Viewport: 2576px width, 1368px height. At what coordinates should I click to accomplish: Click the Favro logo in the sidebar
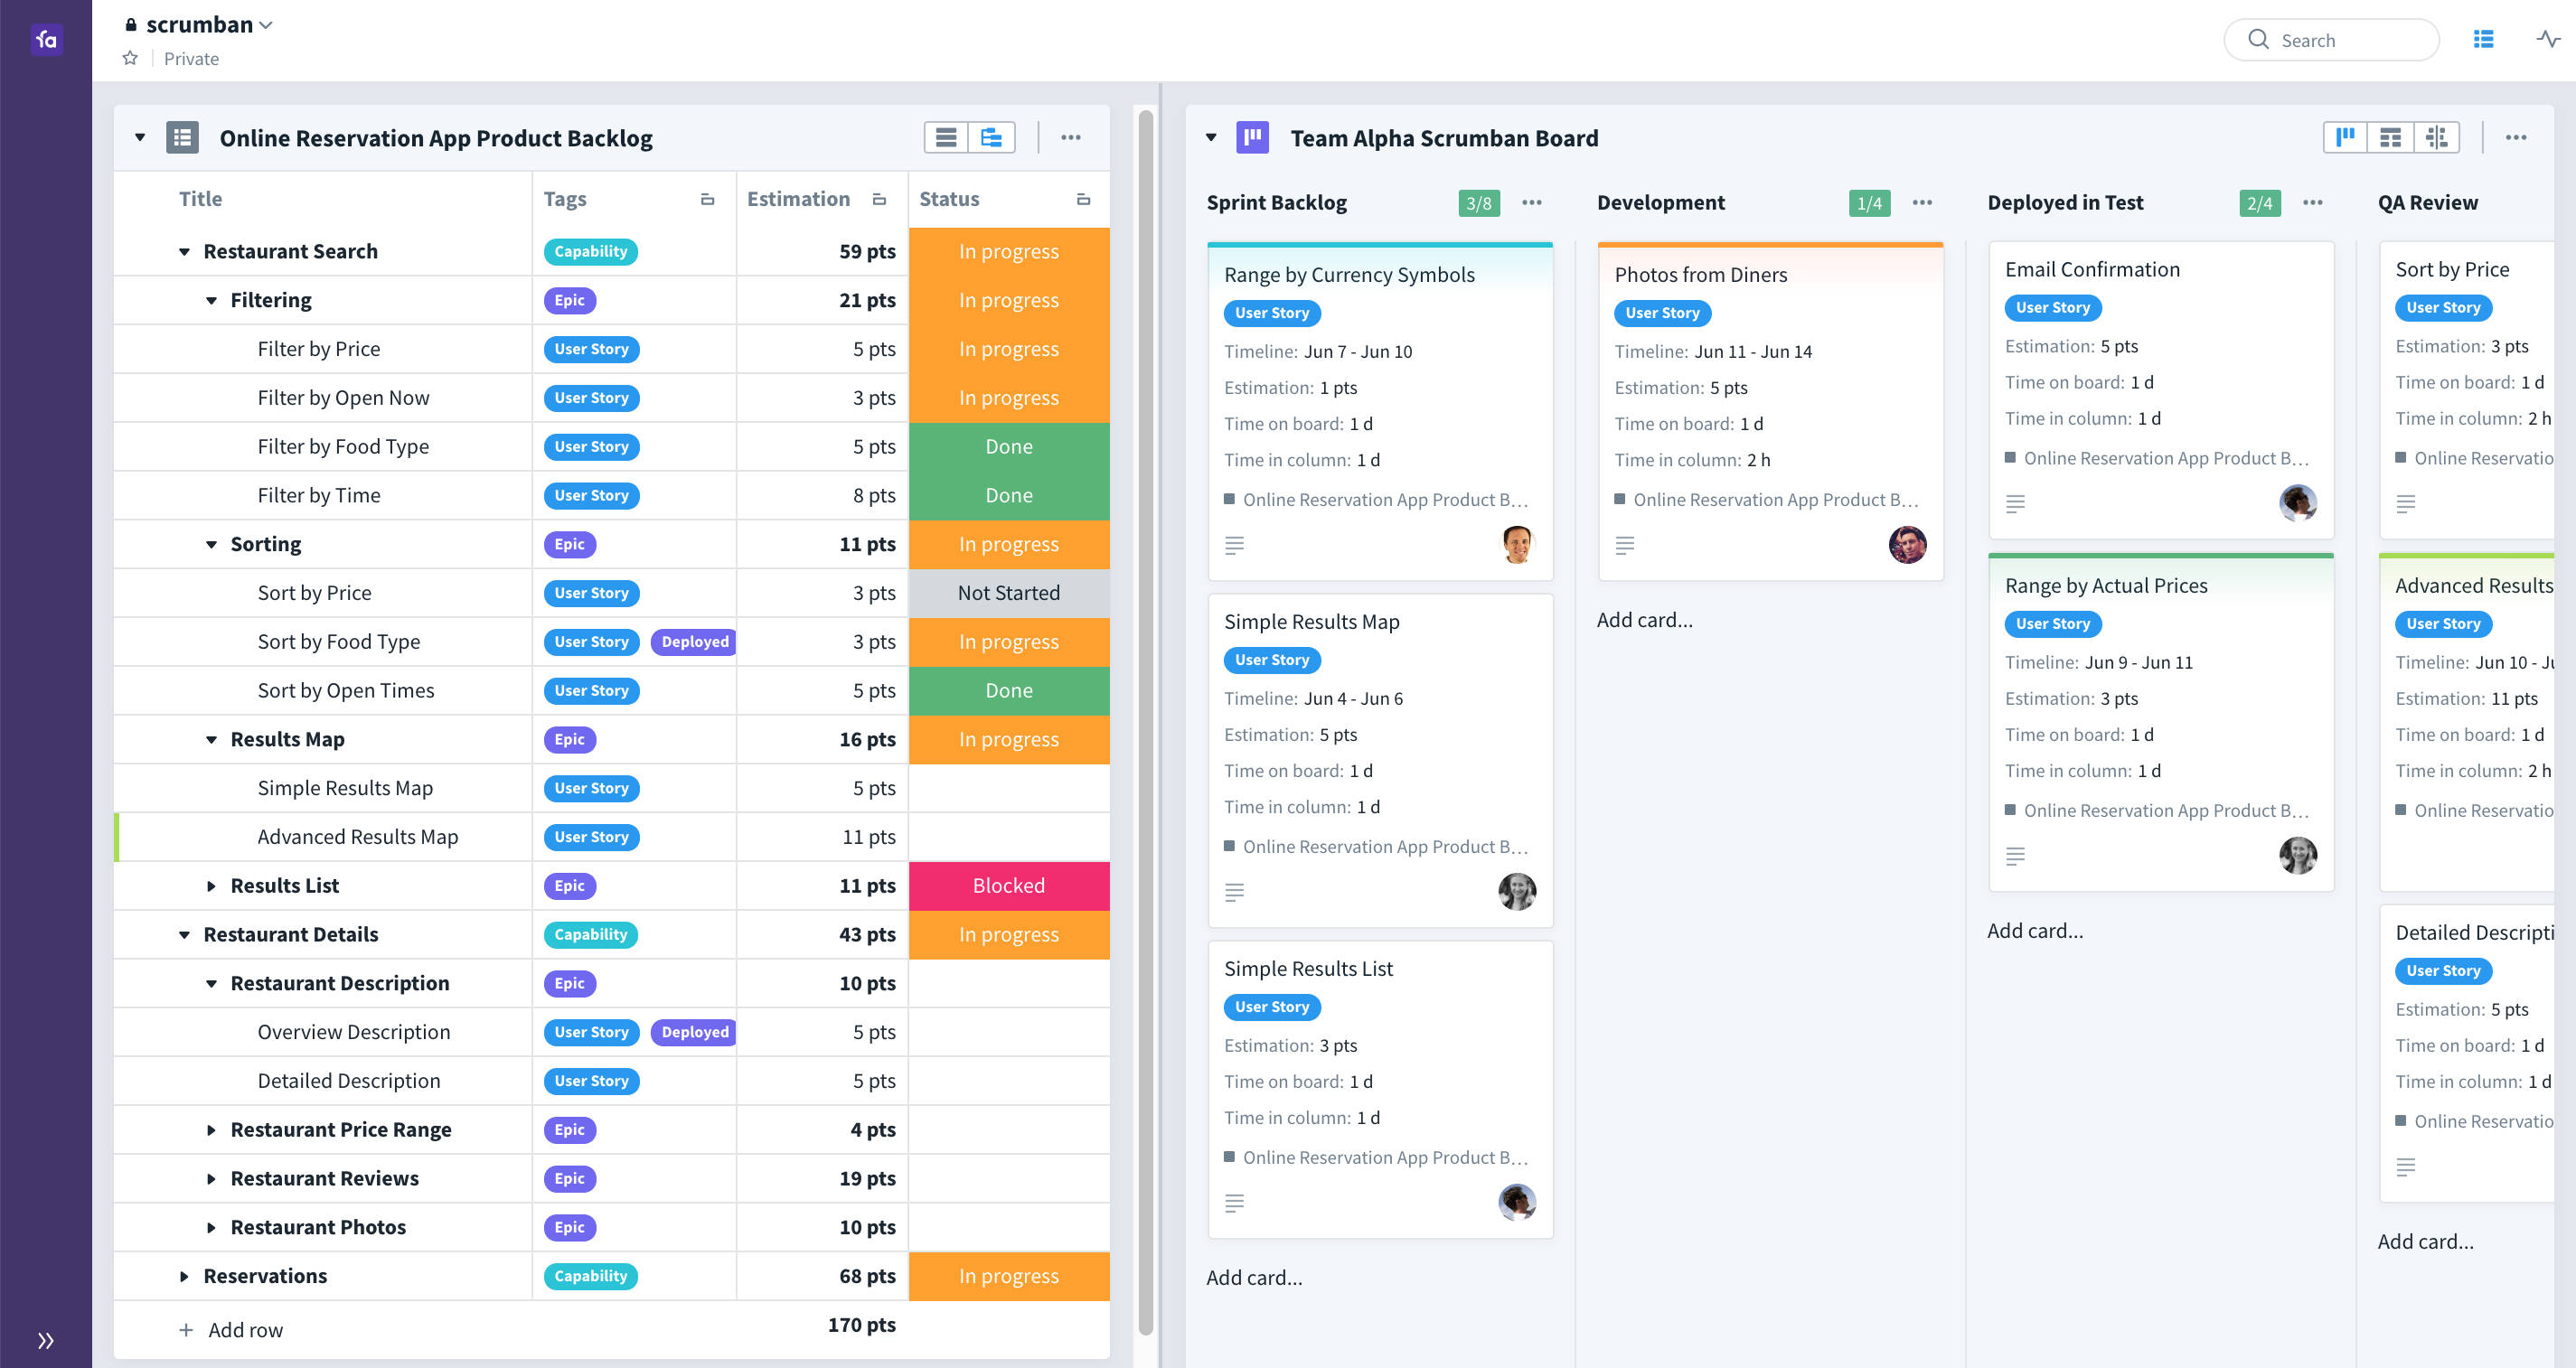[x=46, y=40]
